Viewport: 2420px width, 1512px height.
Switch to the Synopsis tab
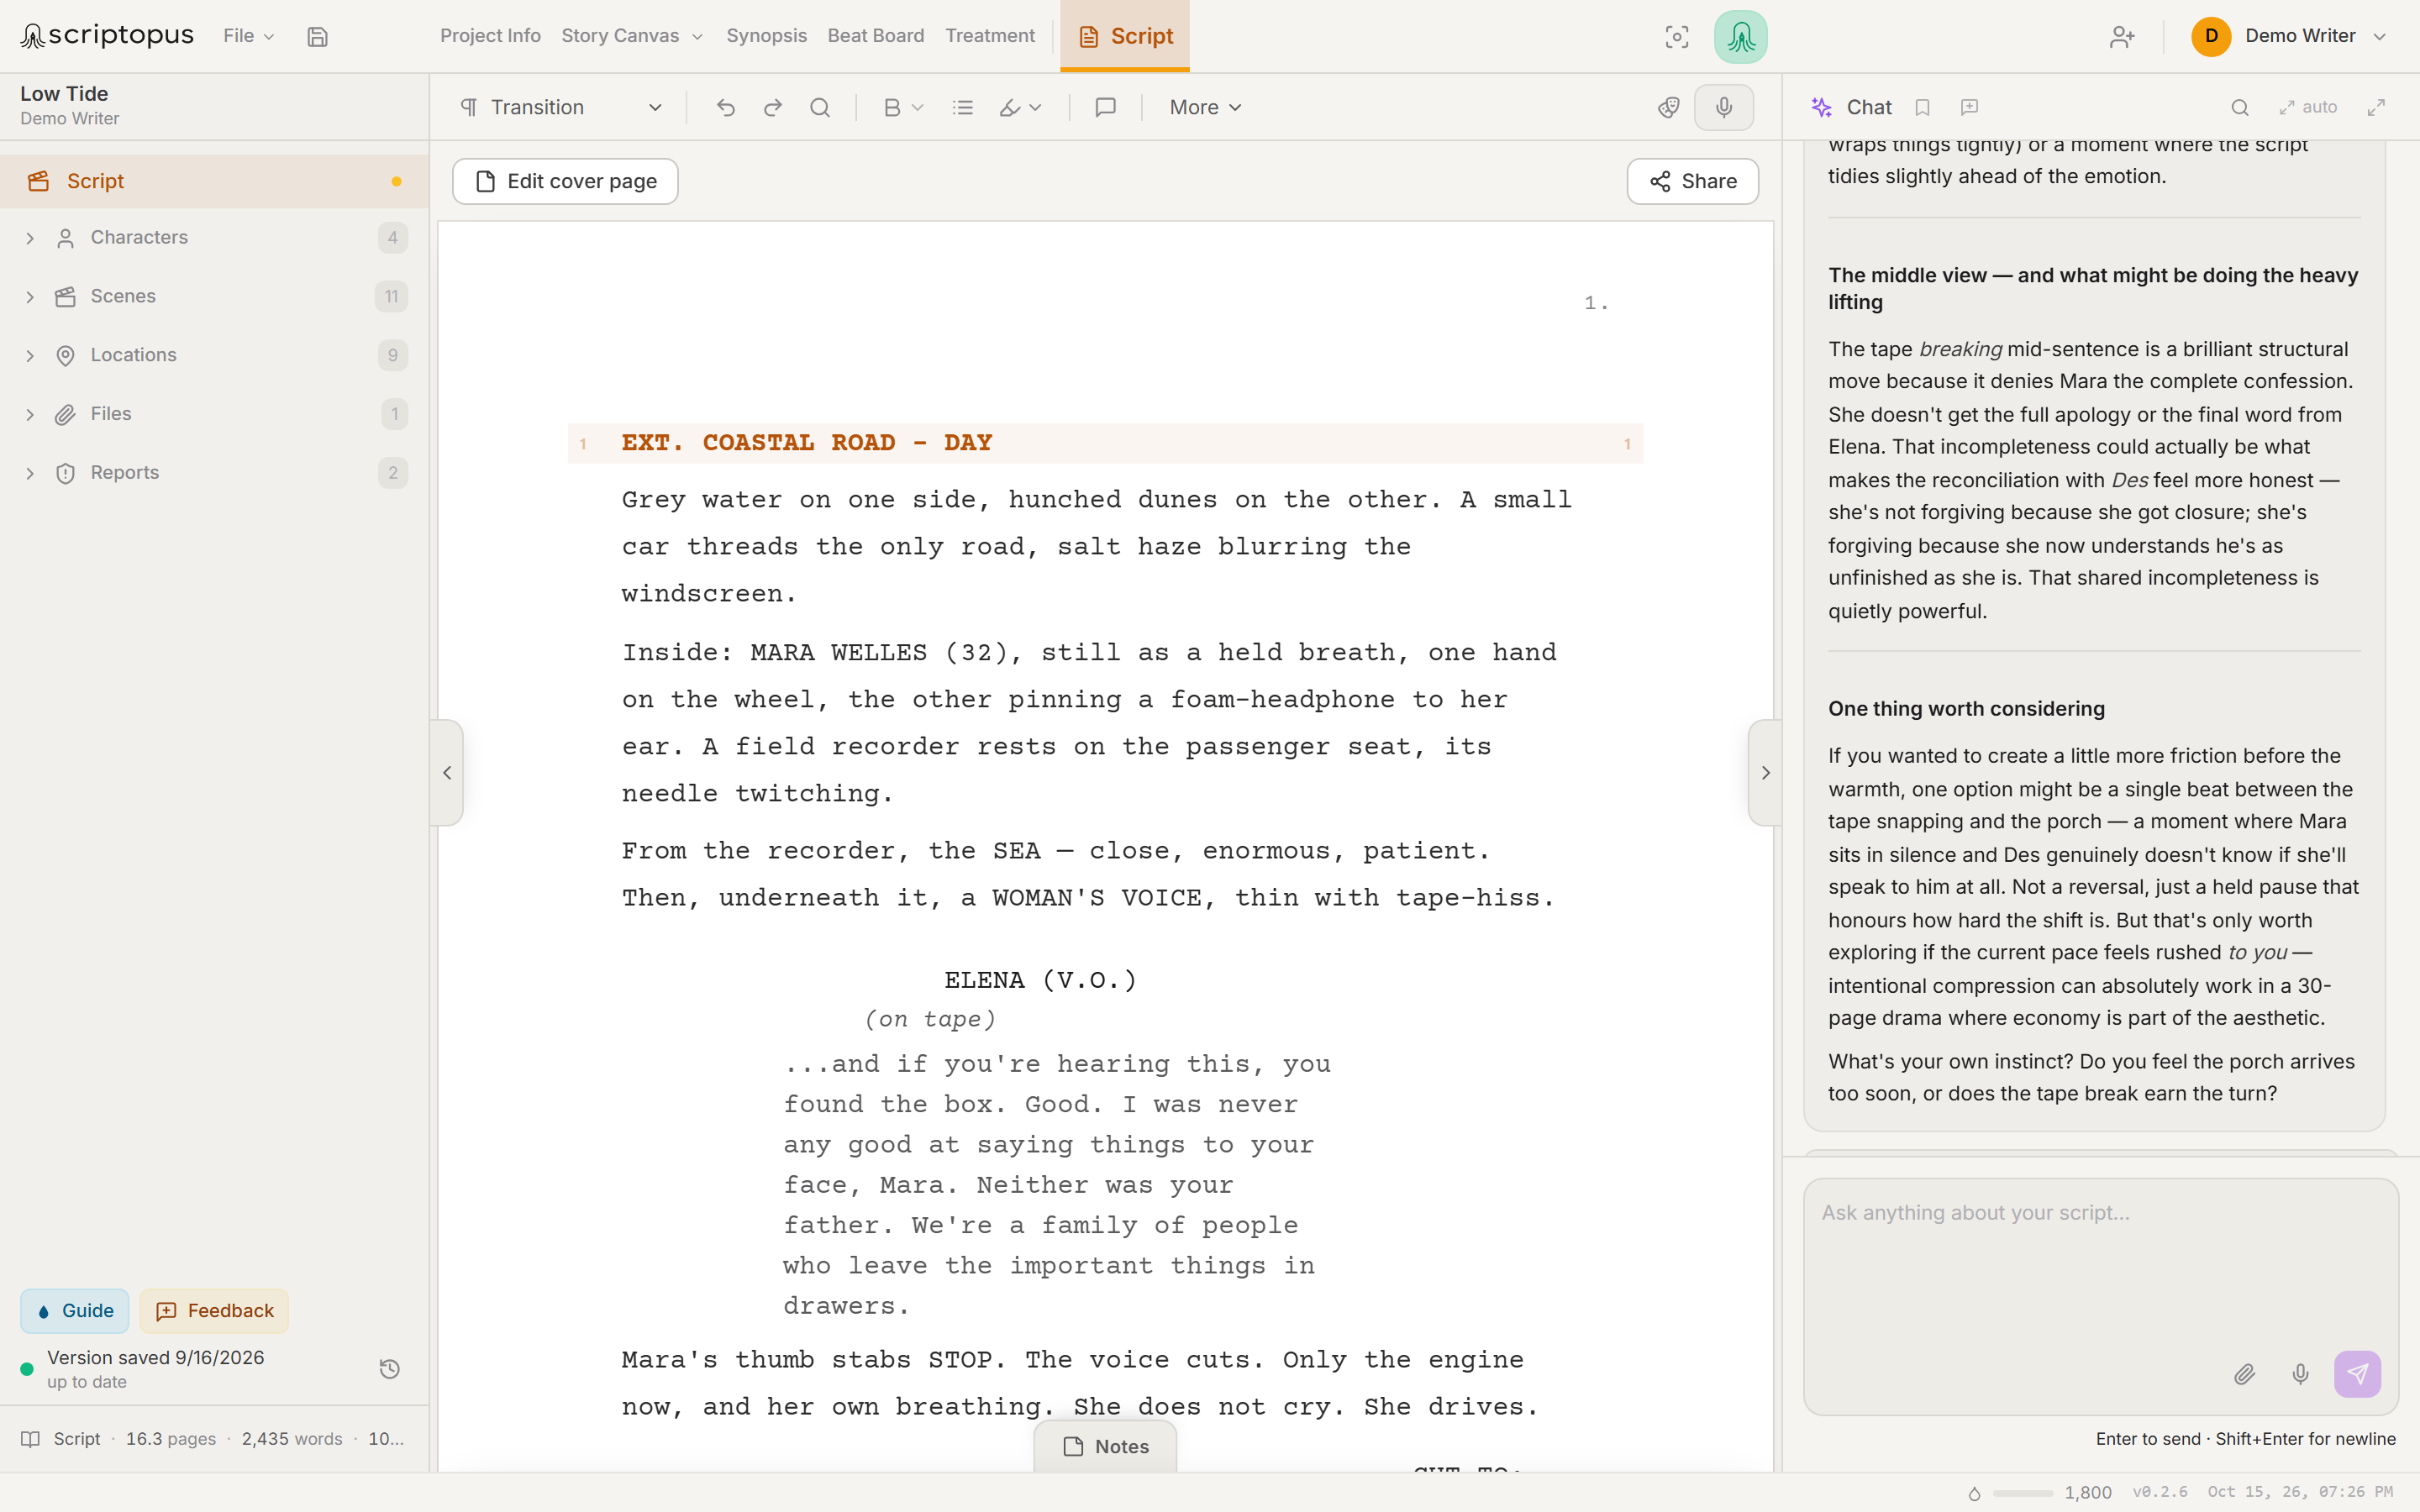point(766,36)
